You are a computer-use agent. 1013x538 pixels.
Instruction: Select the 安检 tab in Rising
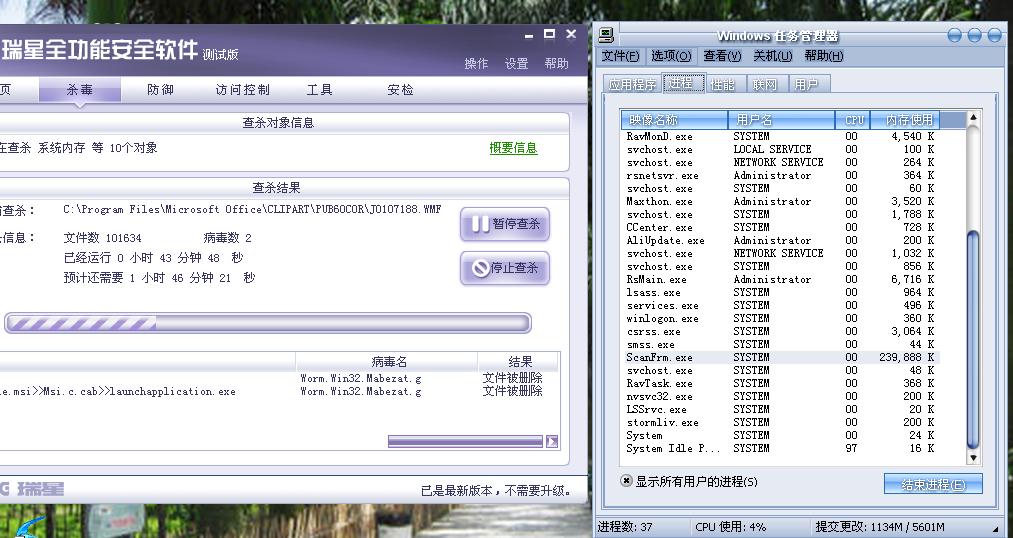coord(401,90)
